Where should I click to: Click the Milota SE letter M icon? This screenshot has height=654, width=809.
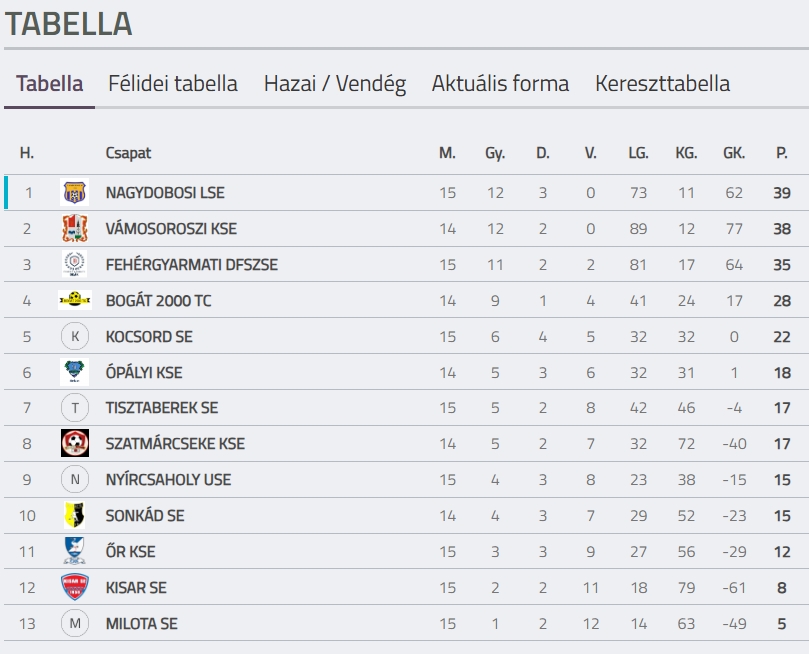(75, 623)
